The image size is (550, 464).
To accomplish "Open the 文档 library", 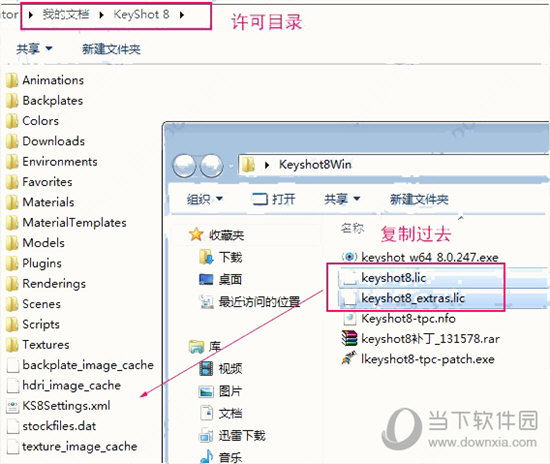I will (221, 413).
